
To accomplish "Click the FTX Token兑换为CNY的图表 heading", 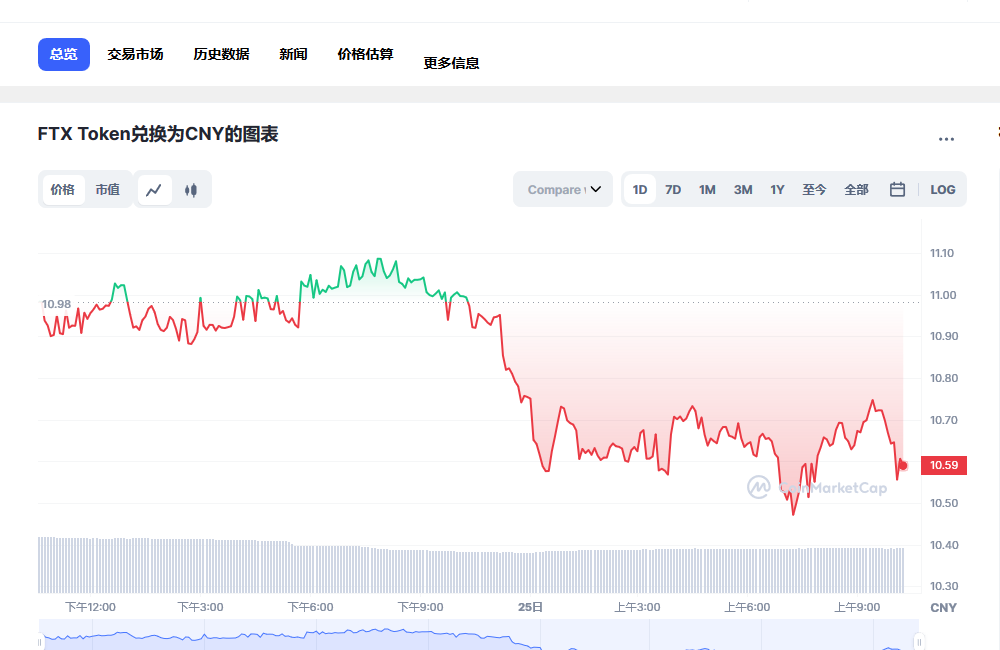I will (158, 135).
